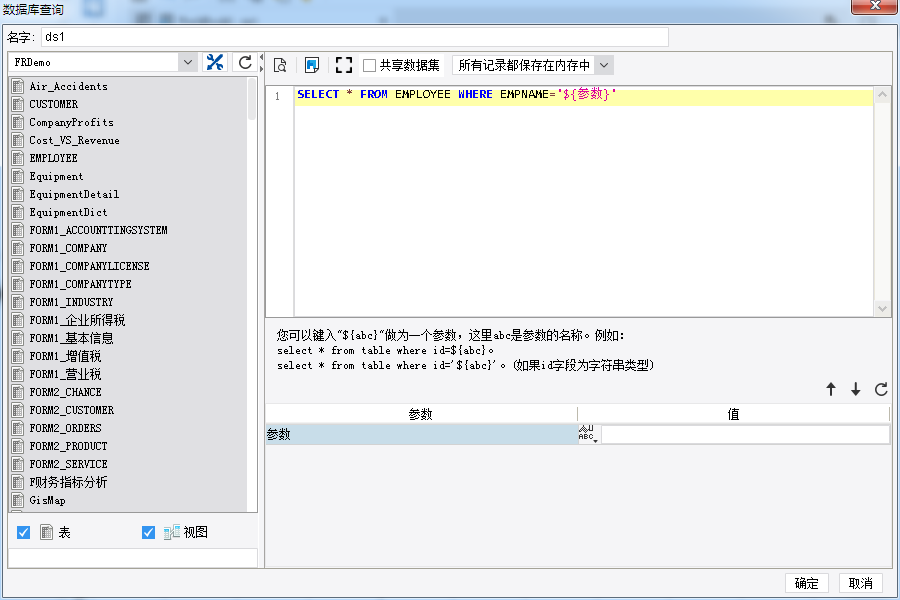Change the value type of 参数
Image resolution: width=900 pixels, height=600 pixels.
(x=588, y=434)
